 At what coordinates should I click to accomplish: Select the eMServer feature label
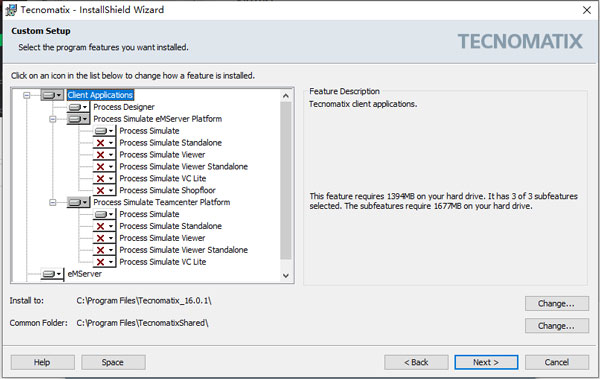(x=85, y=274)
